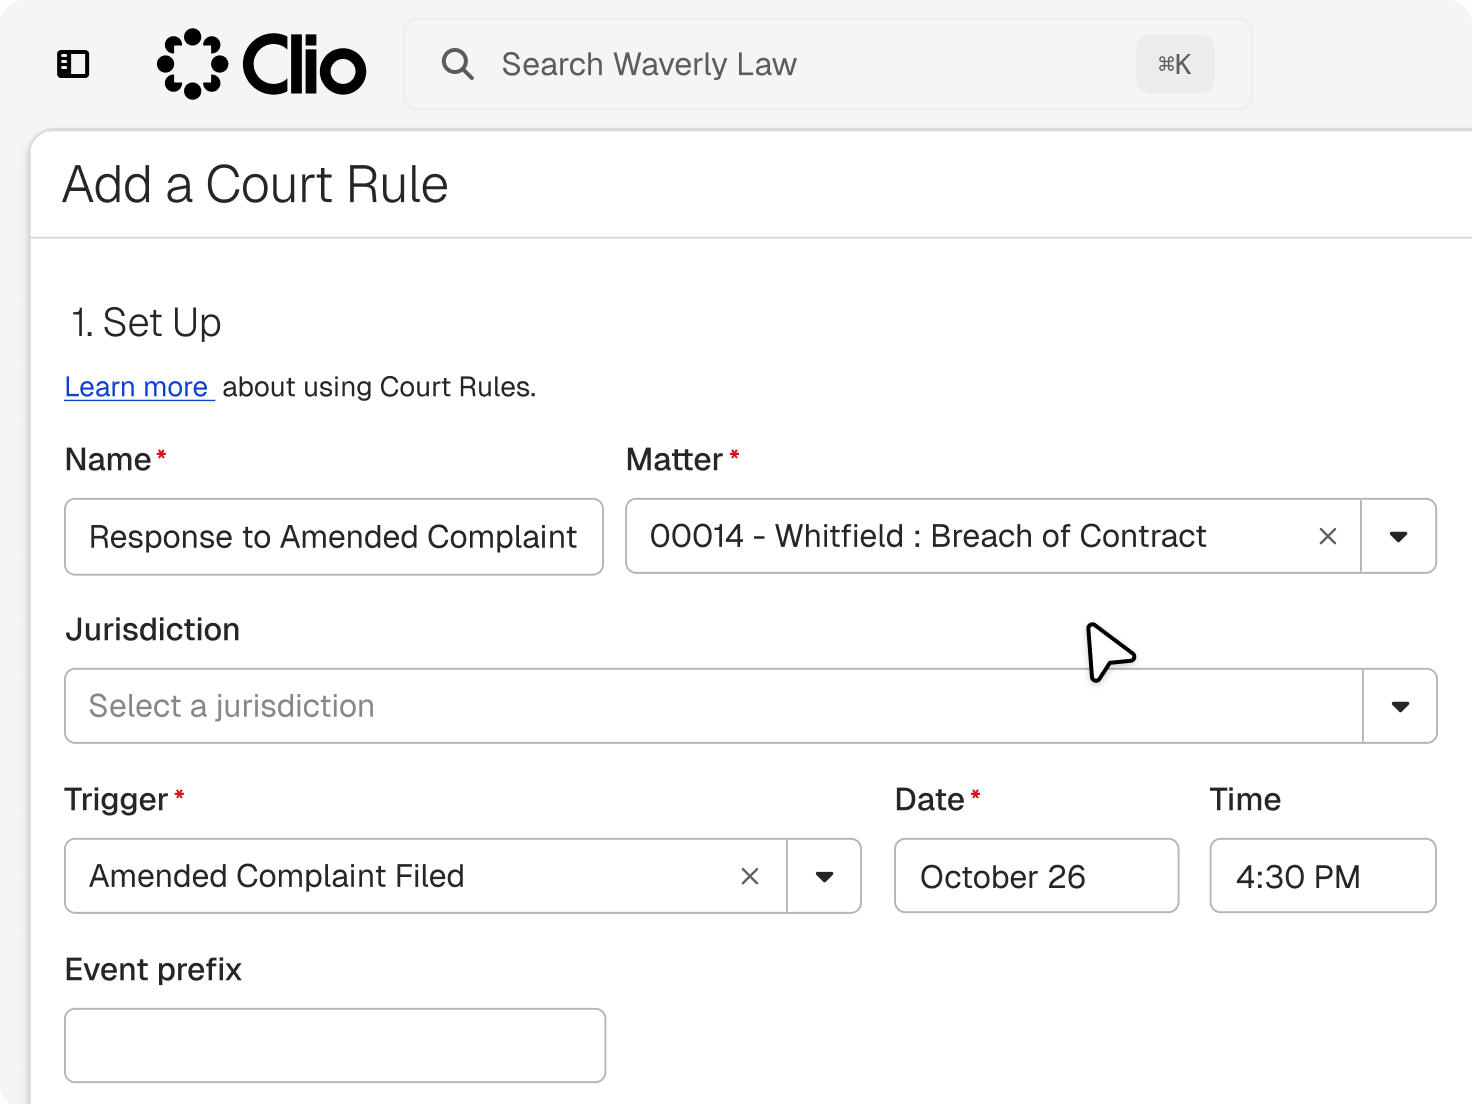Edit the Name field Response to Amended Complaint

click(x=334, y=537)
